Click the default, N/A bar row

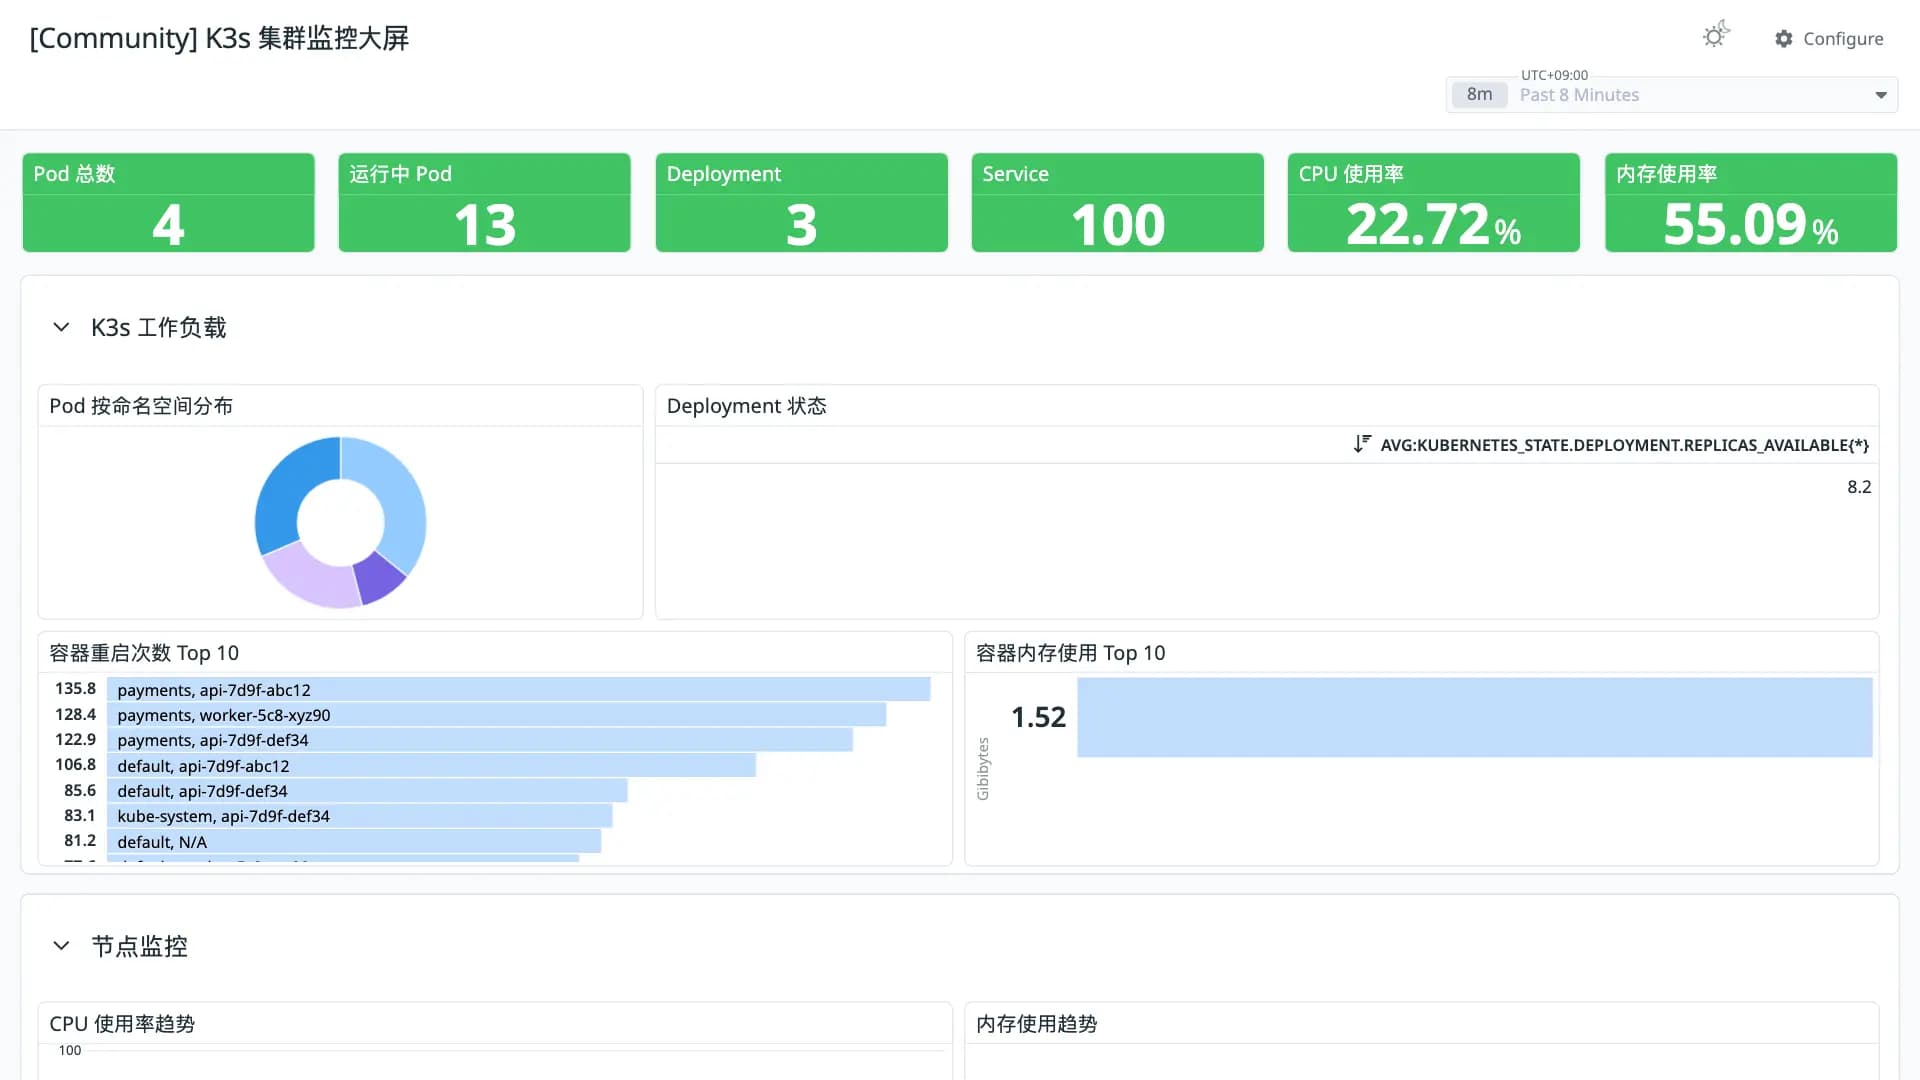(x=354, y=842)
